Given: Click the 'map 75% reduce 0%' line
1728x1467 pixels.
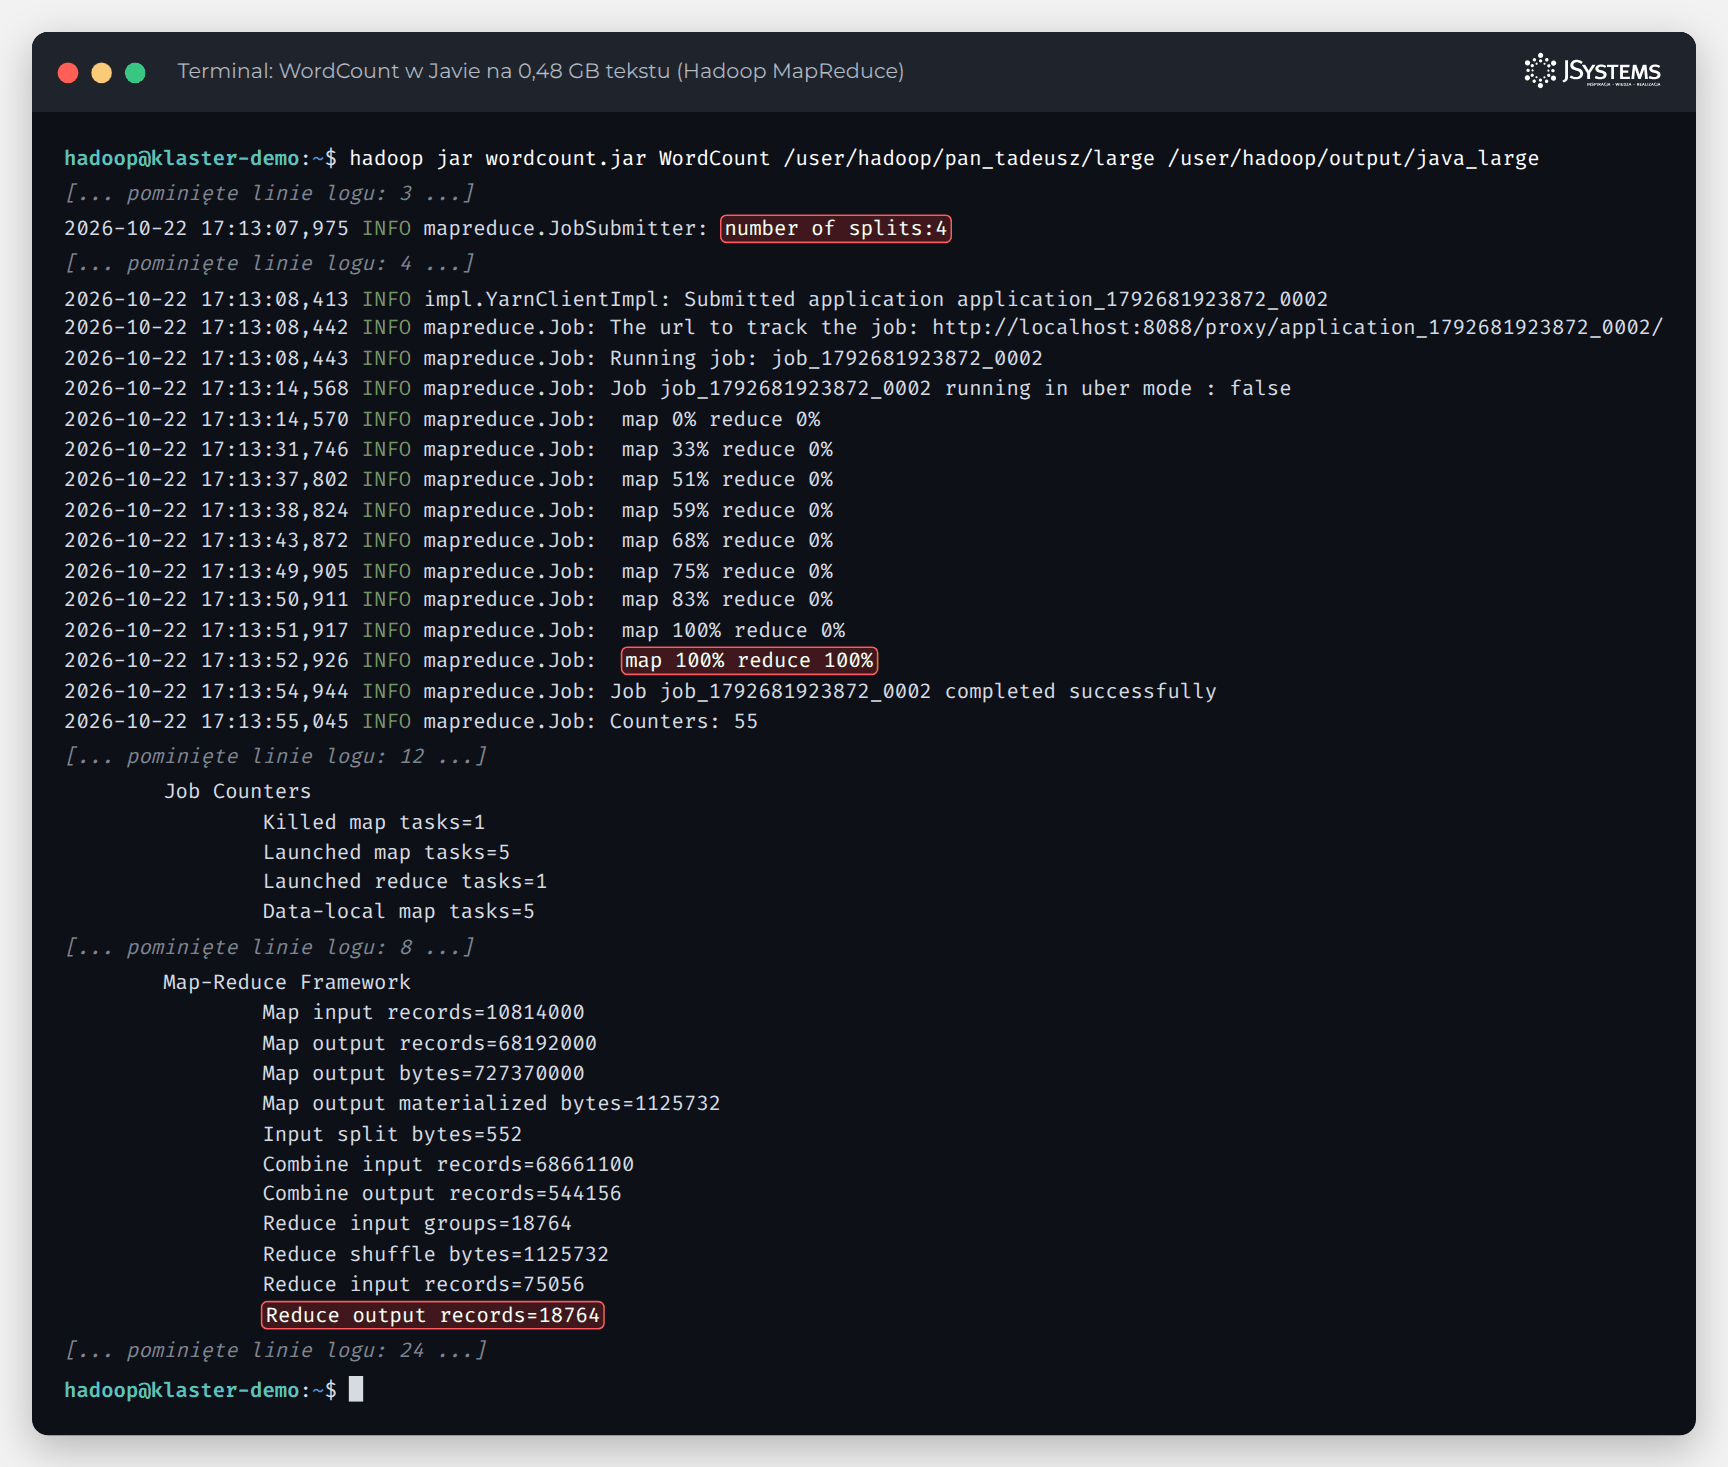Looking at the screenshot, I should [448, 571].
